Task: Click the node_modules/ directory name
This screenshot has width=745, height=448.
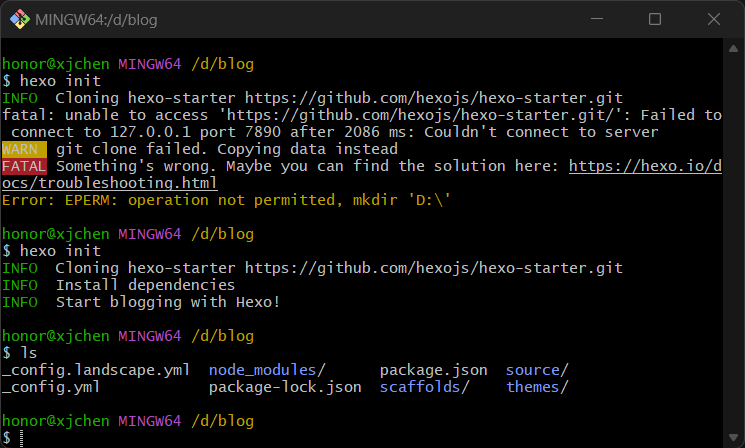Action: coord(267,371)
